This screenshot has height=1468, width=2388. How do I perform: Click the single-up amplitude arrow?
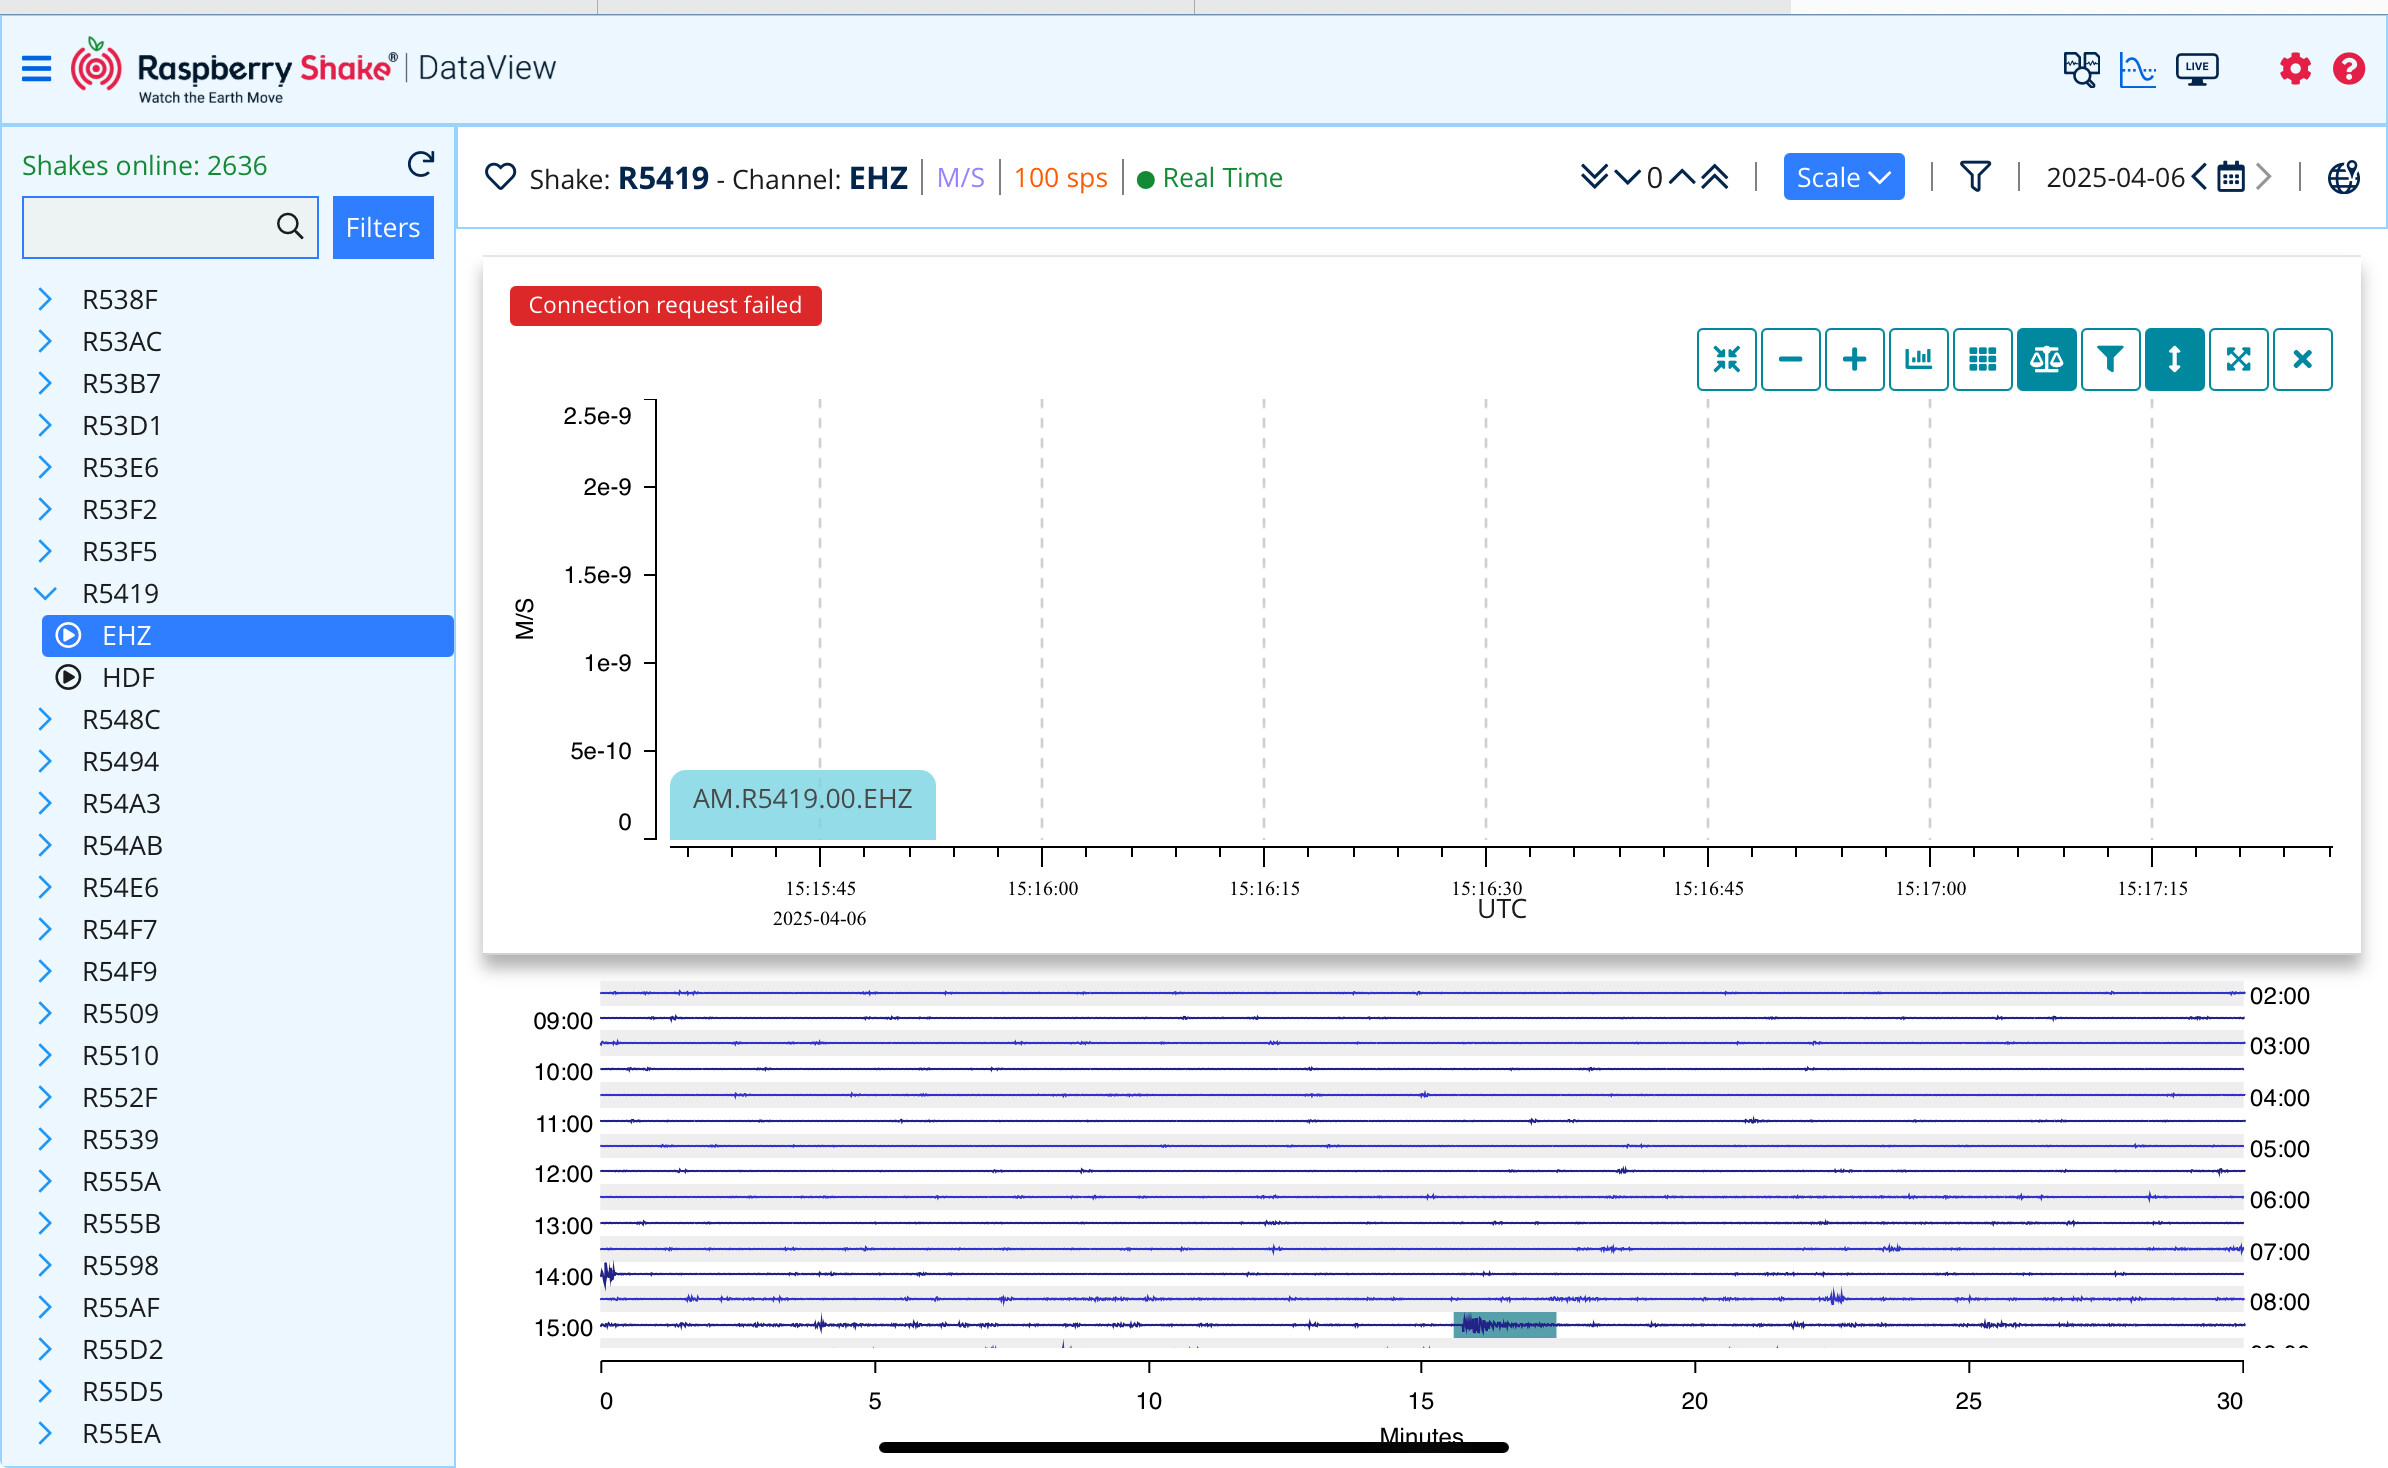(x=1682, y=177)
